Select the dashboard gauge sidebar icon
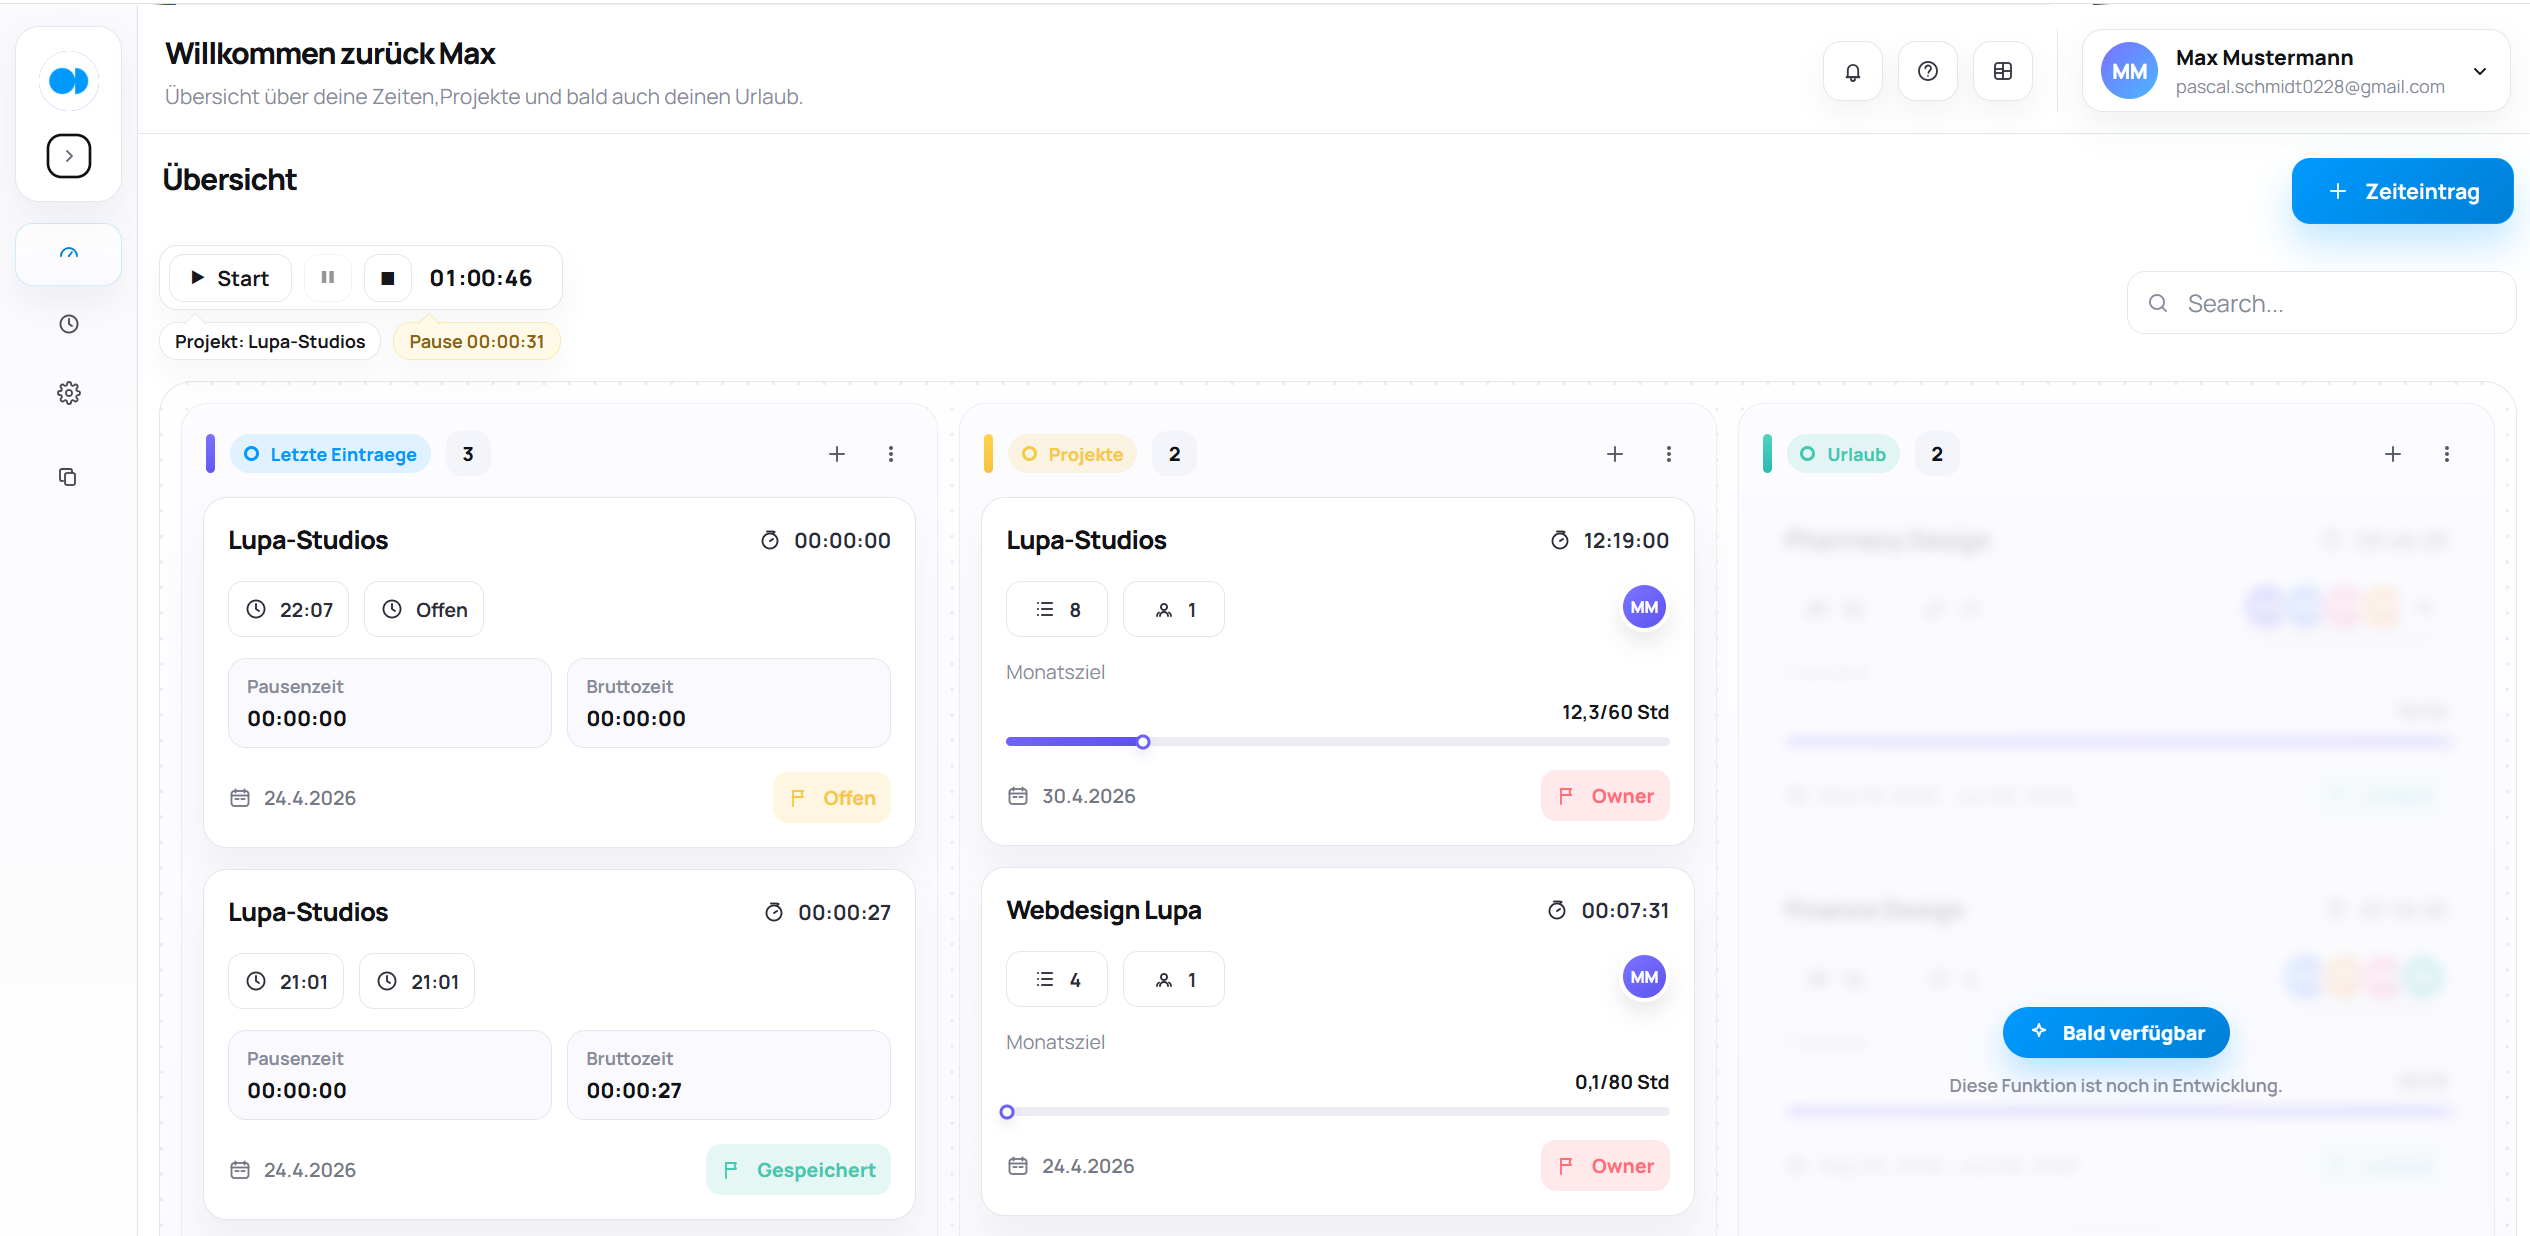Viewport: 2530px width, 1236px height. coord(69,254)
